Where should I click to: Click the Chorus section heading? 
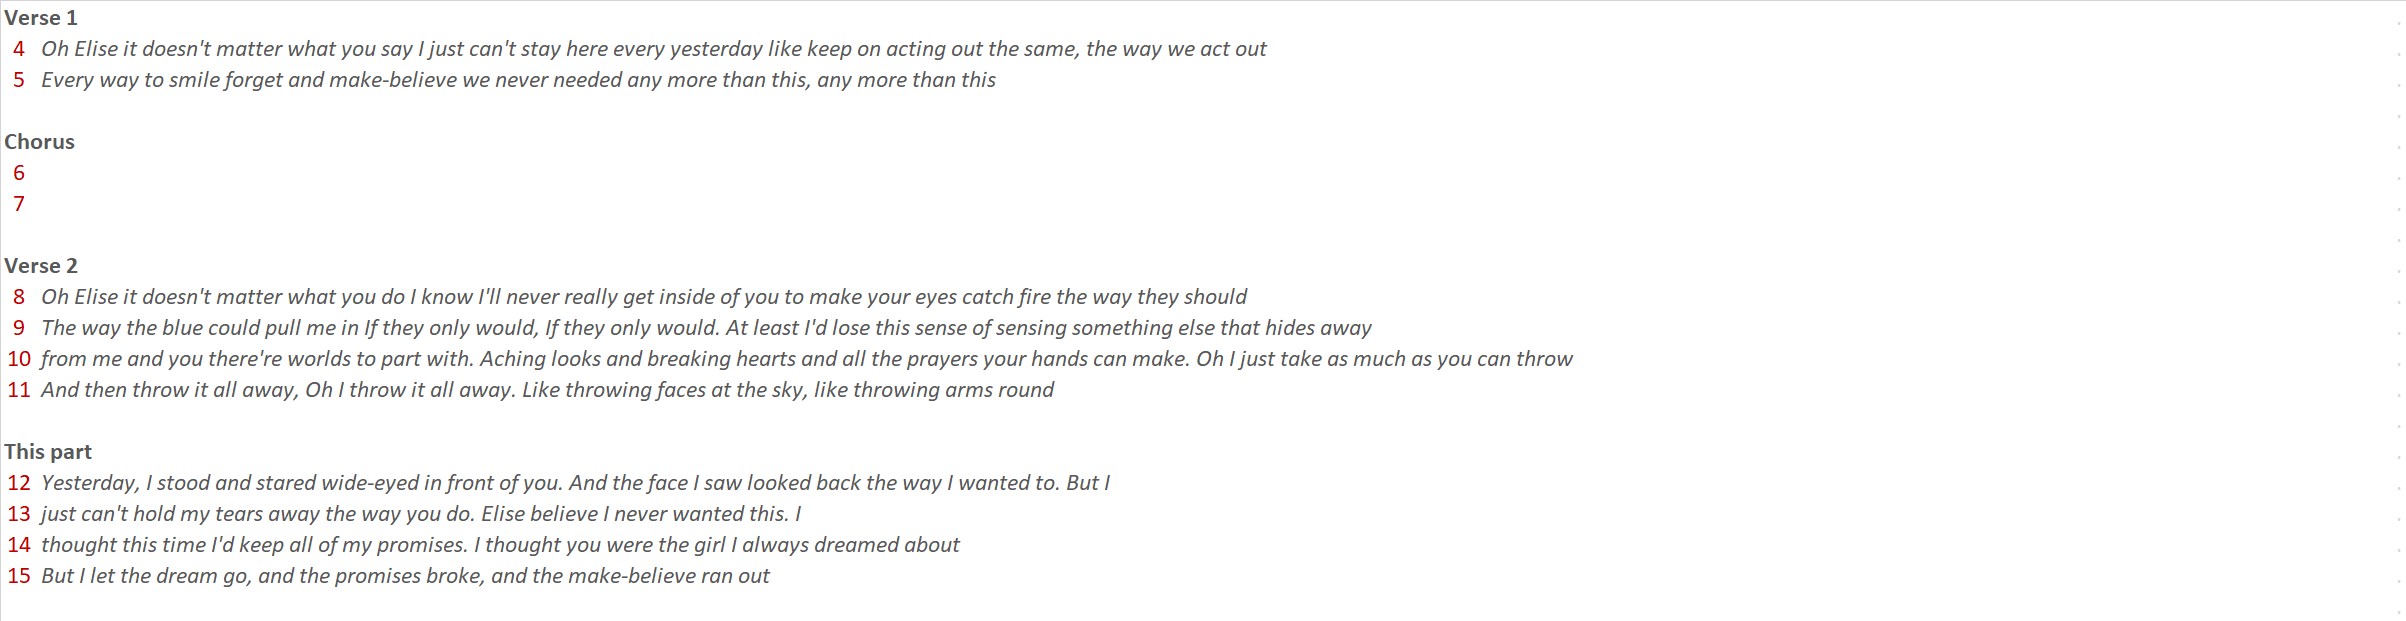pos(40,142)
